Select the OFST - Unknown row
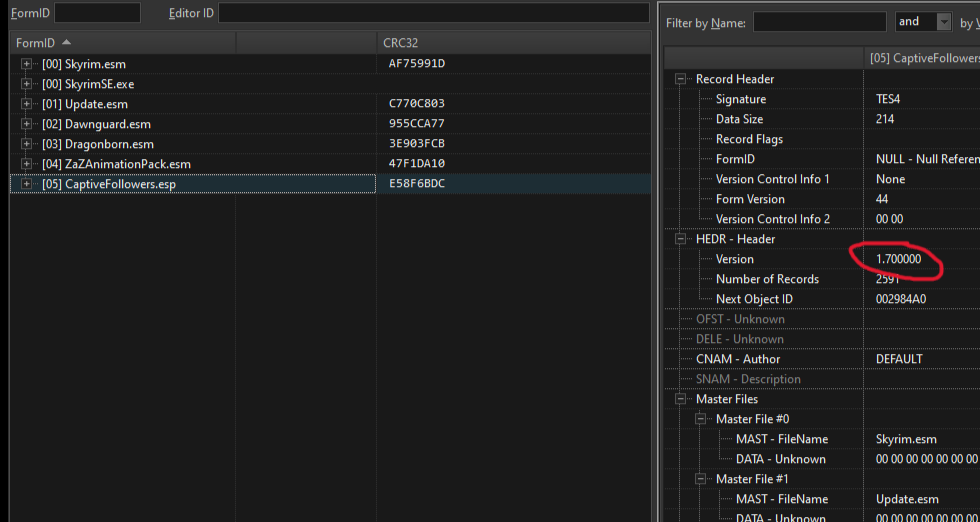The image size is (980, 522). pyautogui.click(x=822, y=319)
